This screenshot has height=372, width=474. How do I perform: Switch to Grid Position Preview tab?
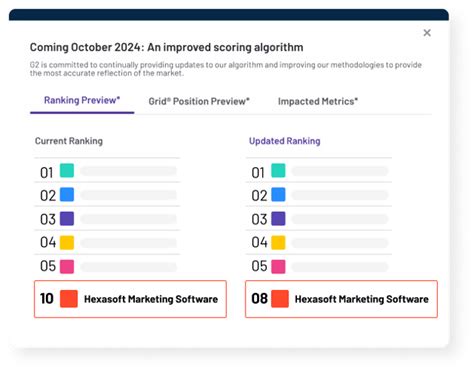[x=199, y=101]
